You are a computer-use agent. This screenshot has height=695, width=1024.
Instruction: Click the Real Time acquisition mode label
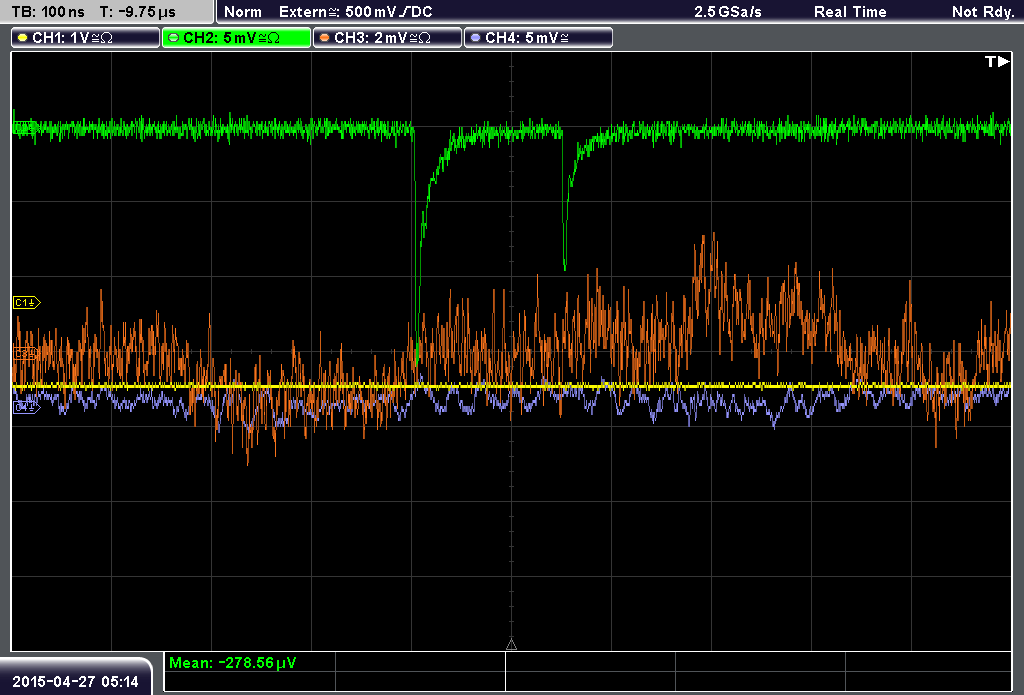coord(850,12)
